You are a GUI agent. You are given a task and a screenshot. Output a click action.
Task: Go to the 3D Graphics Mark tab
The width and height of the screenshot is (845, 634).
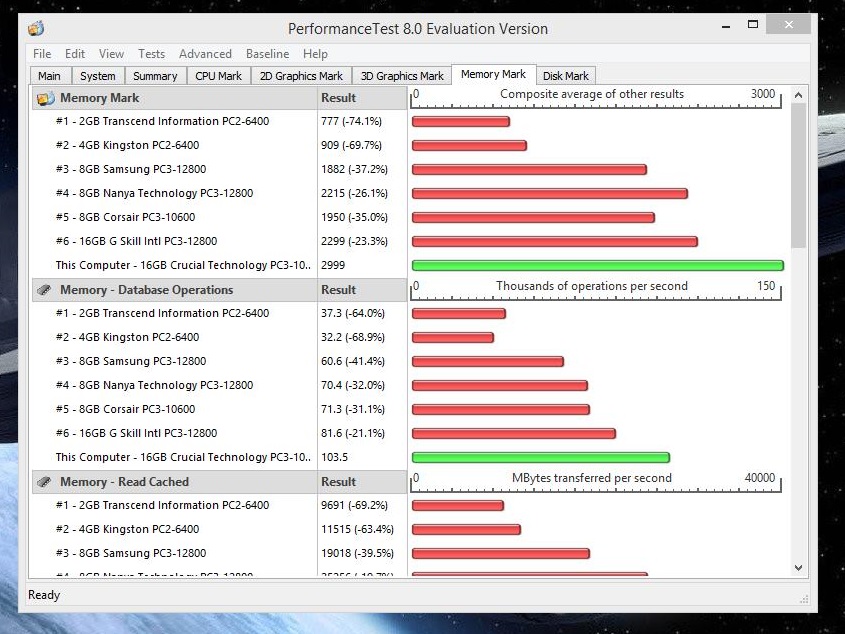(402, 76)
